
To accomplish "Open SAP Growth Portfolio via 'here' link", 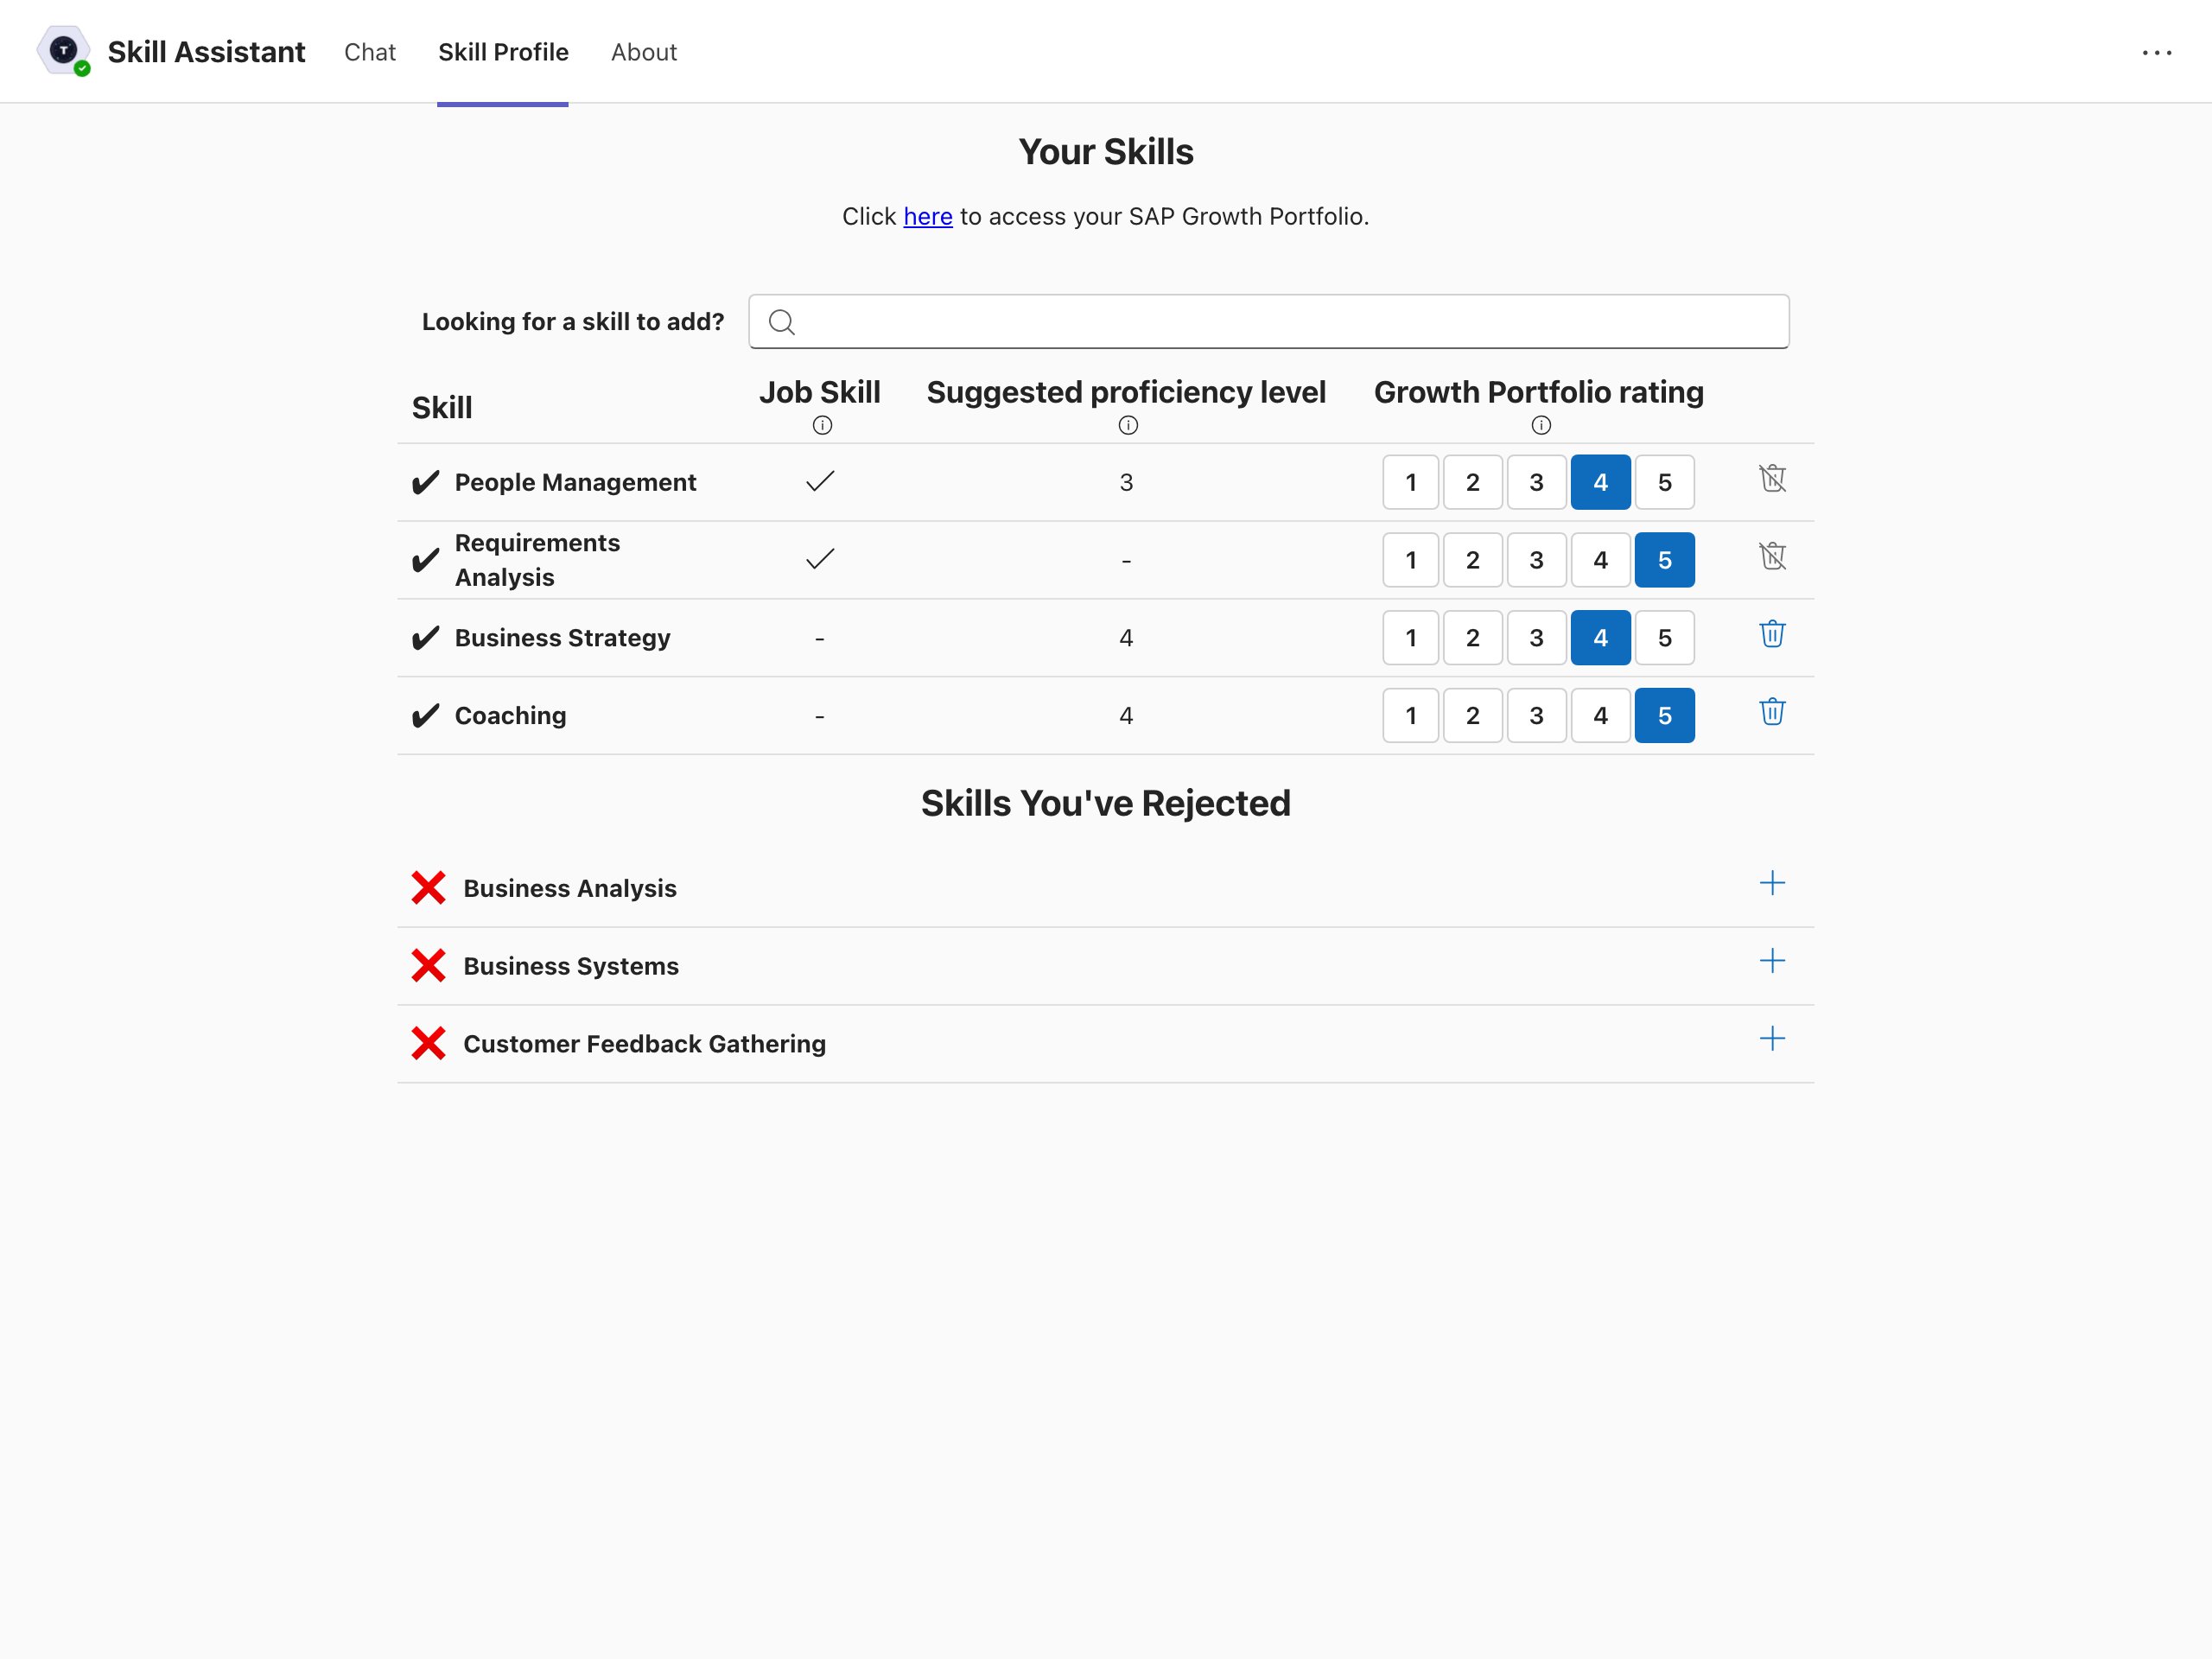I will point(928,217).
